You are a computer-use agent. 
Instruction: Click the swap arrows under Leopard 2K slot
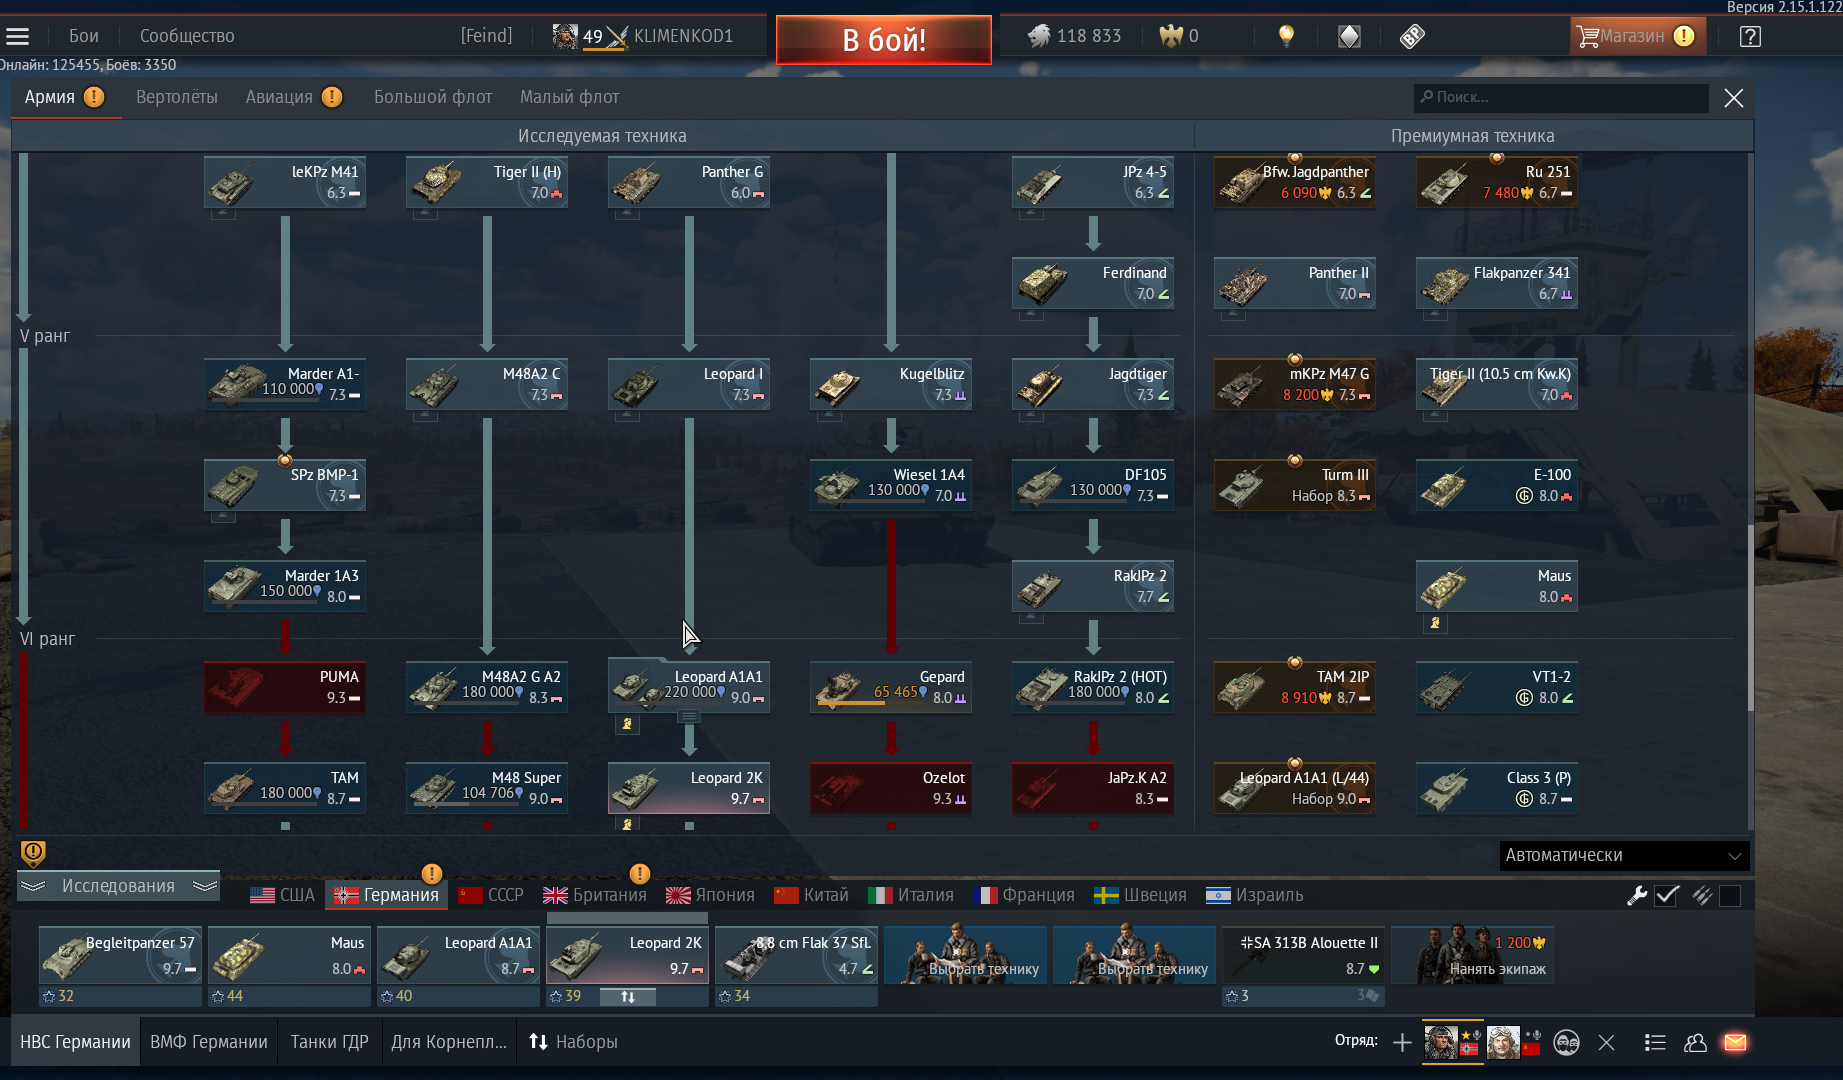point(628,997)
